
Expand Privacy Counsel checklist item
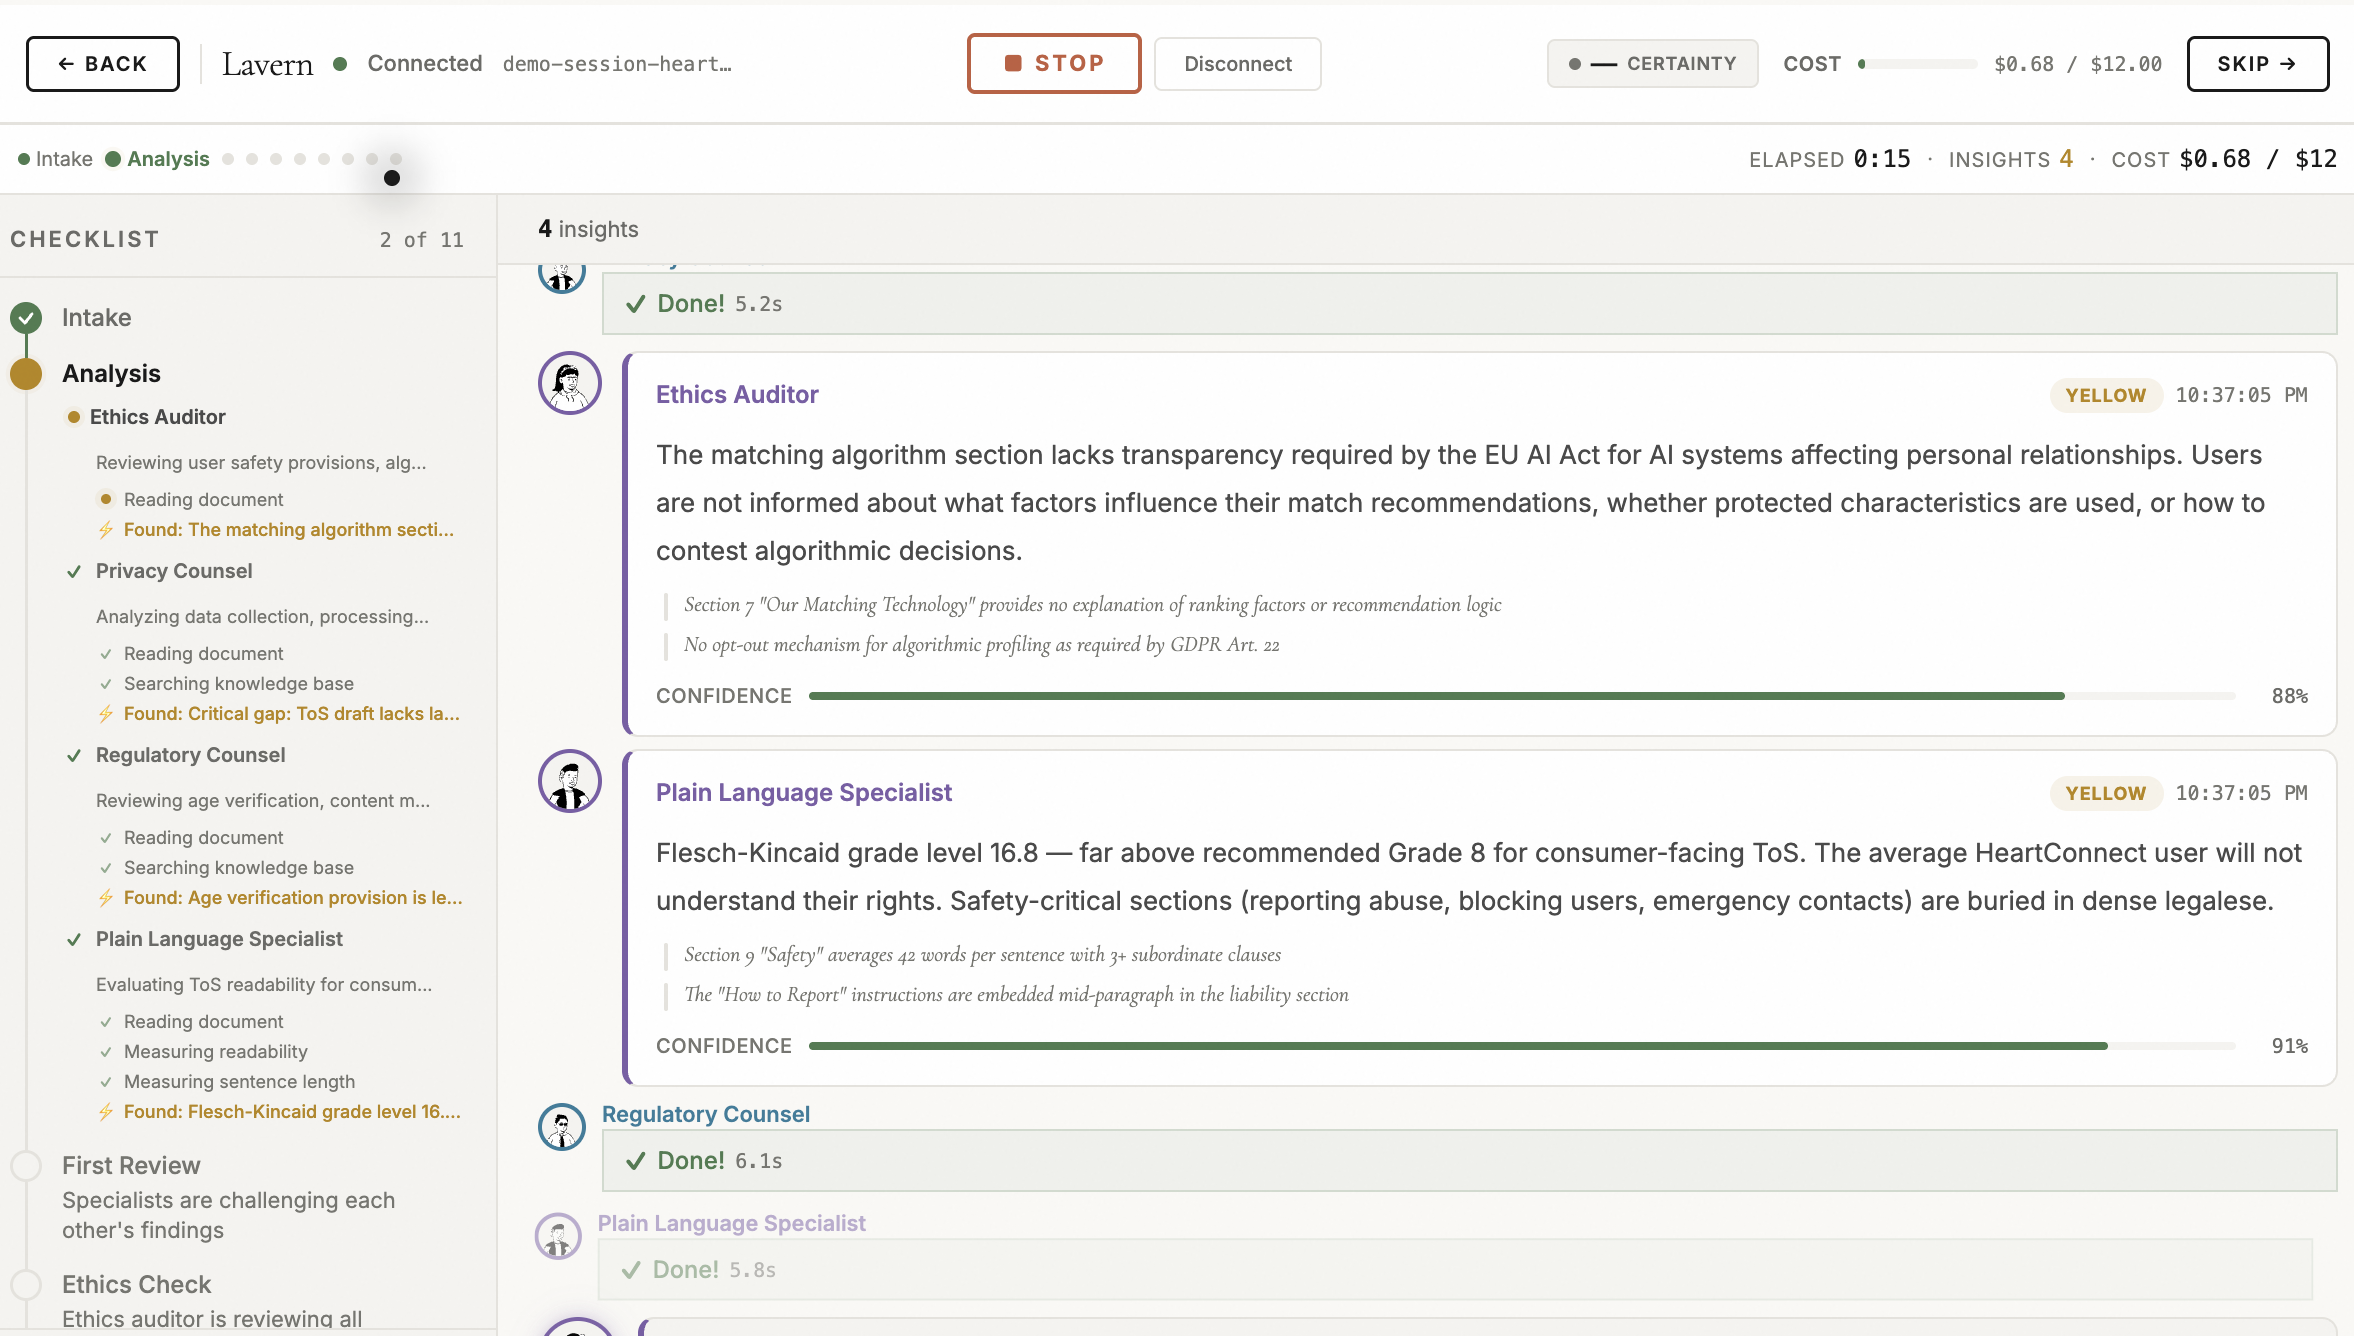(x=174, y=571)
